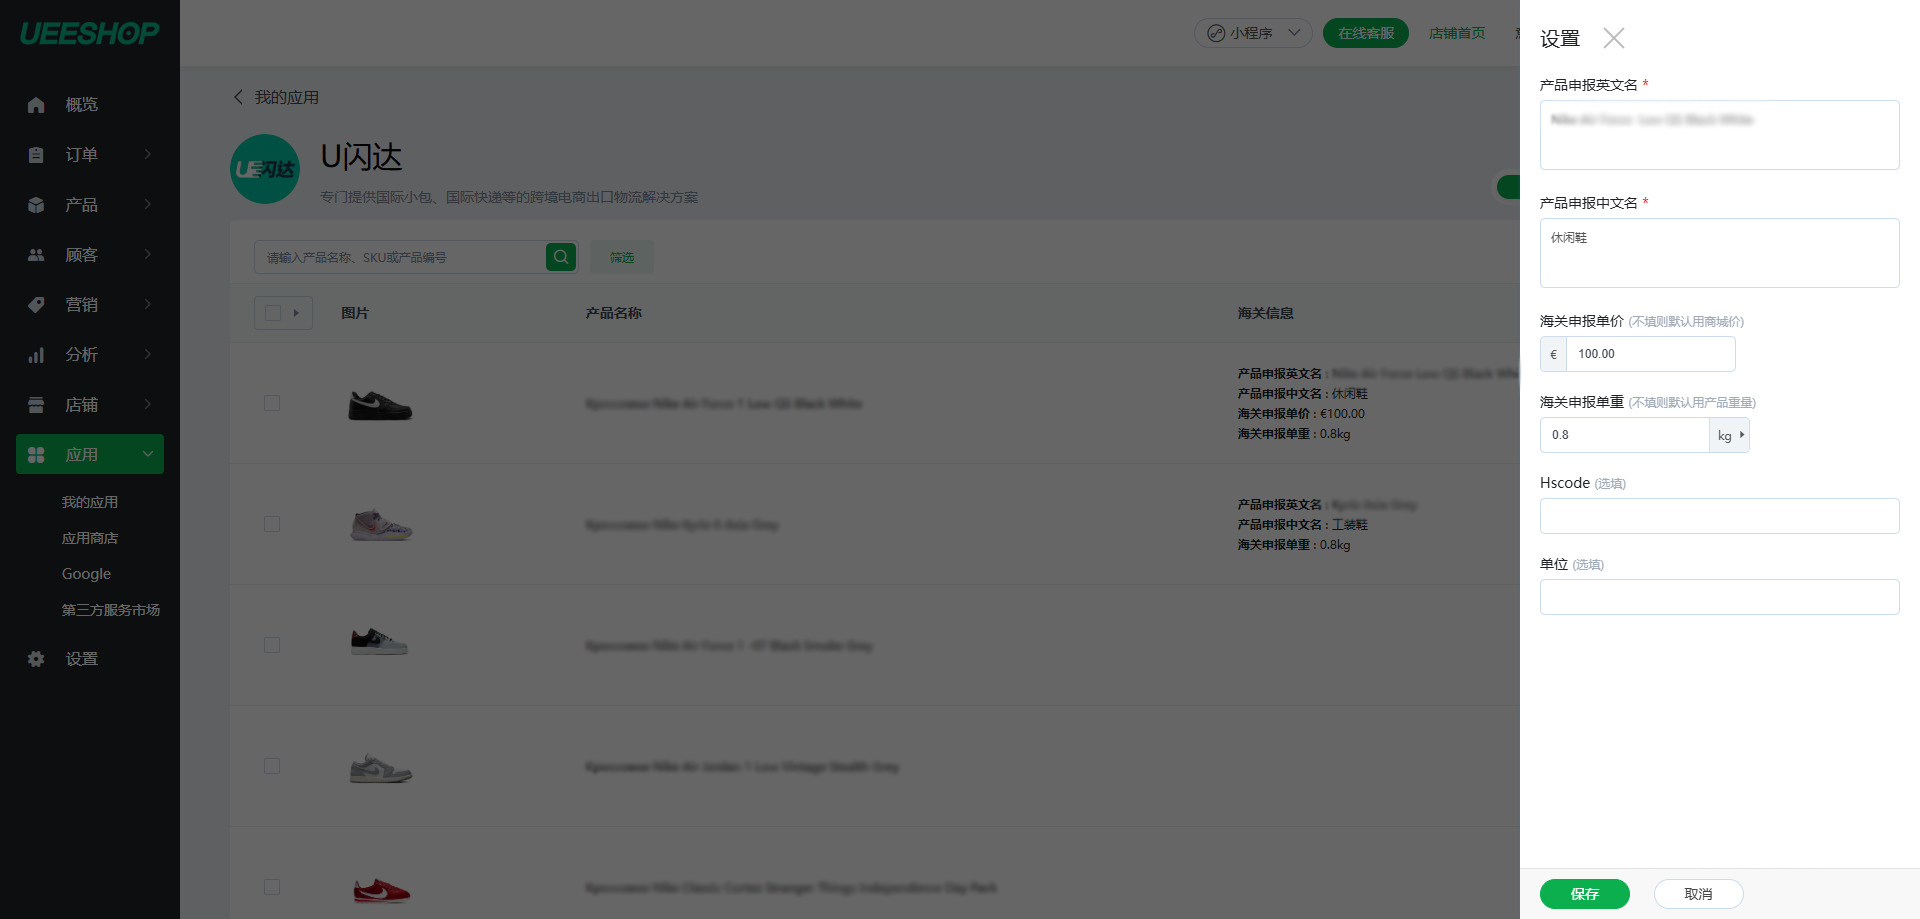1920x919 pixels.
Task: Open the kg weight unit dropdown
Action: point(1730,435)
